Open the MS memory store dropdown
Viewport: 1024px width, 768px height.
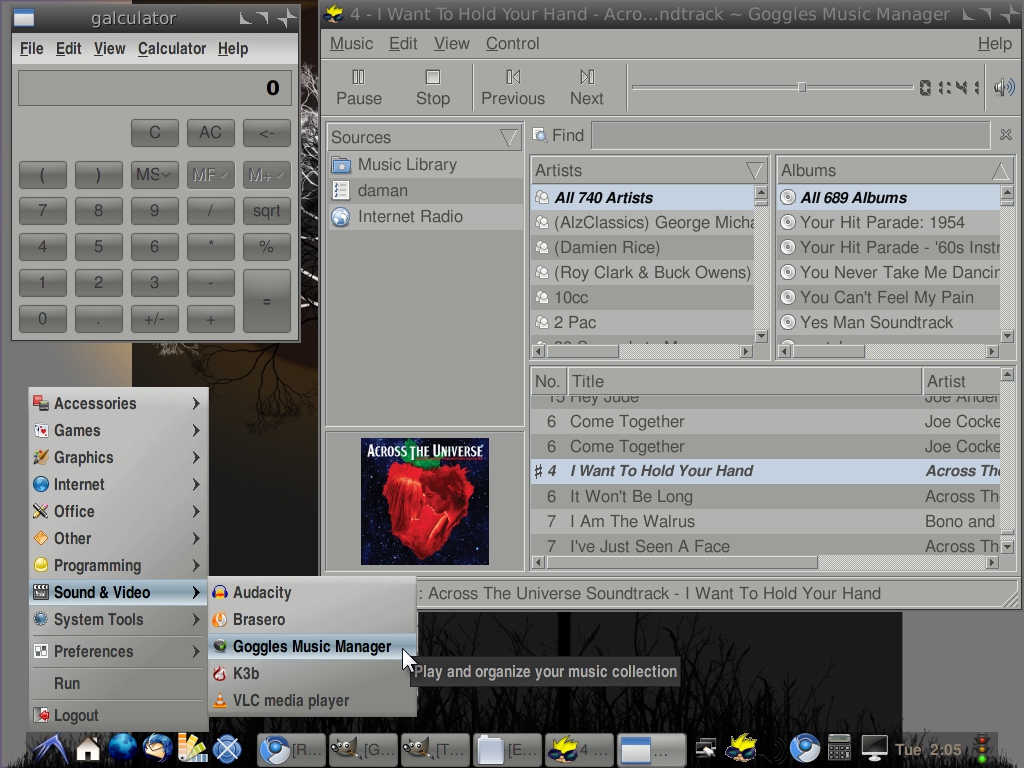point(155,175)
